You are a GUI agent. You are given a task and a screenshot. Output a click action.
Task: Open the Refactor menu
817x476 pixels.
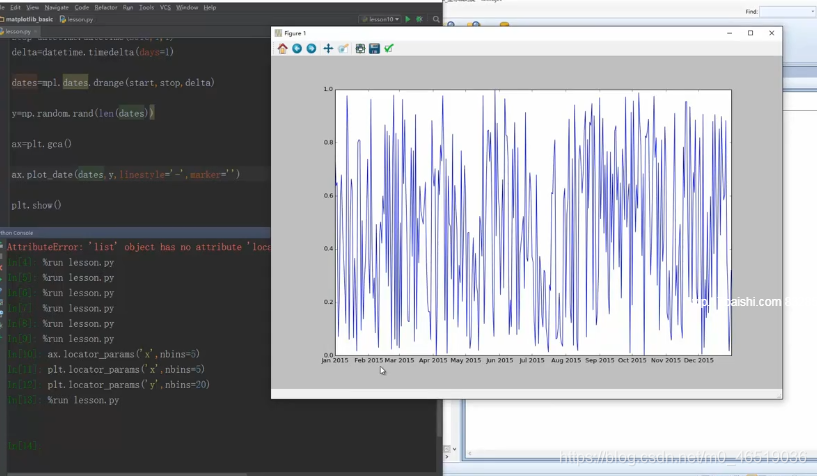click(106, 7)
